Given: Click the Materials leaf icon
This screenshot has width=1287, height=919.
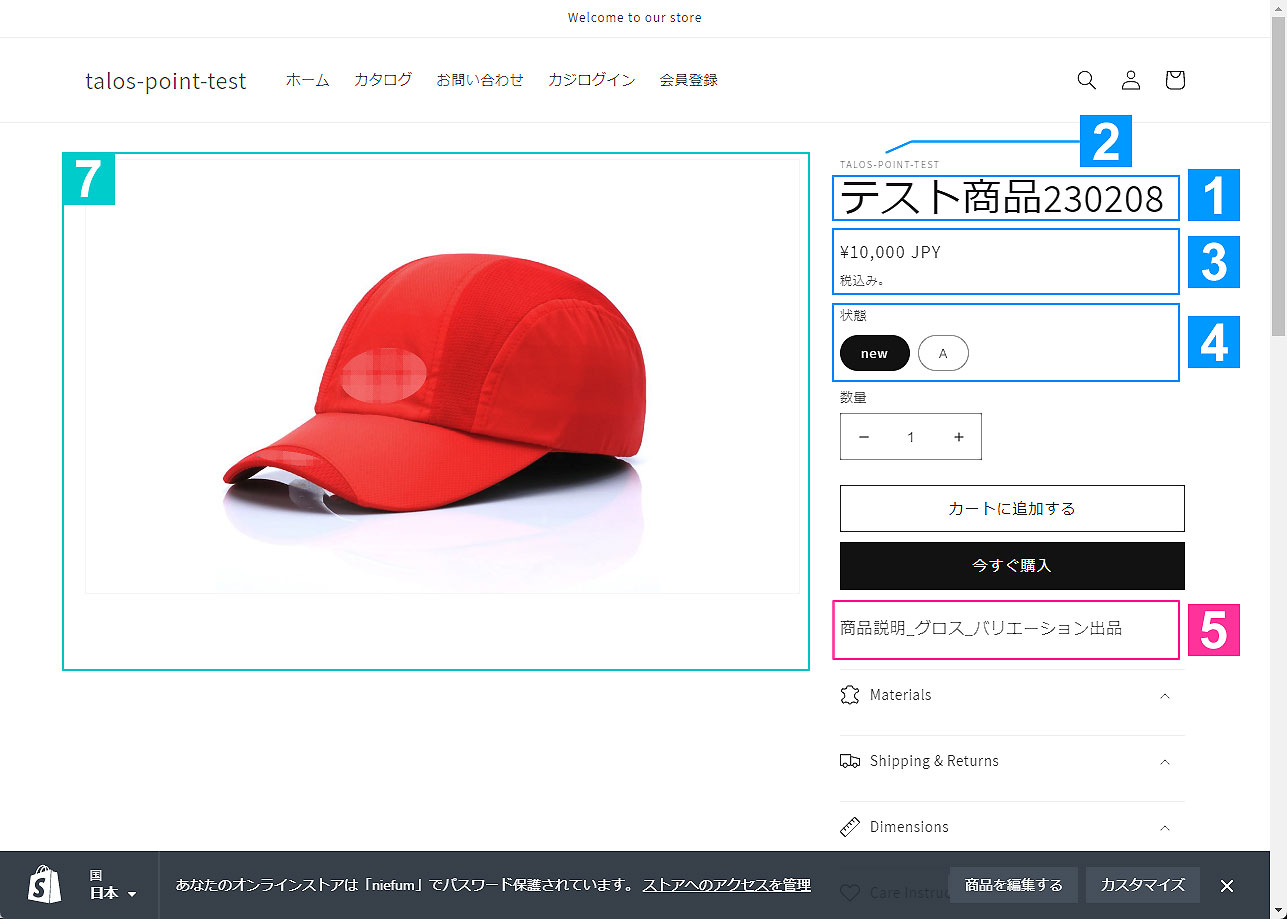Looking at the screenshot, I should pyautogui.click(x=850, y=695).
